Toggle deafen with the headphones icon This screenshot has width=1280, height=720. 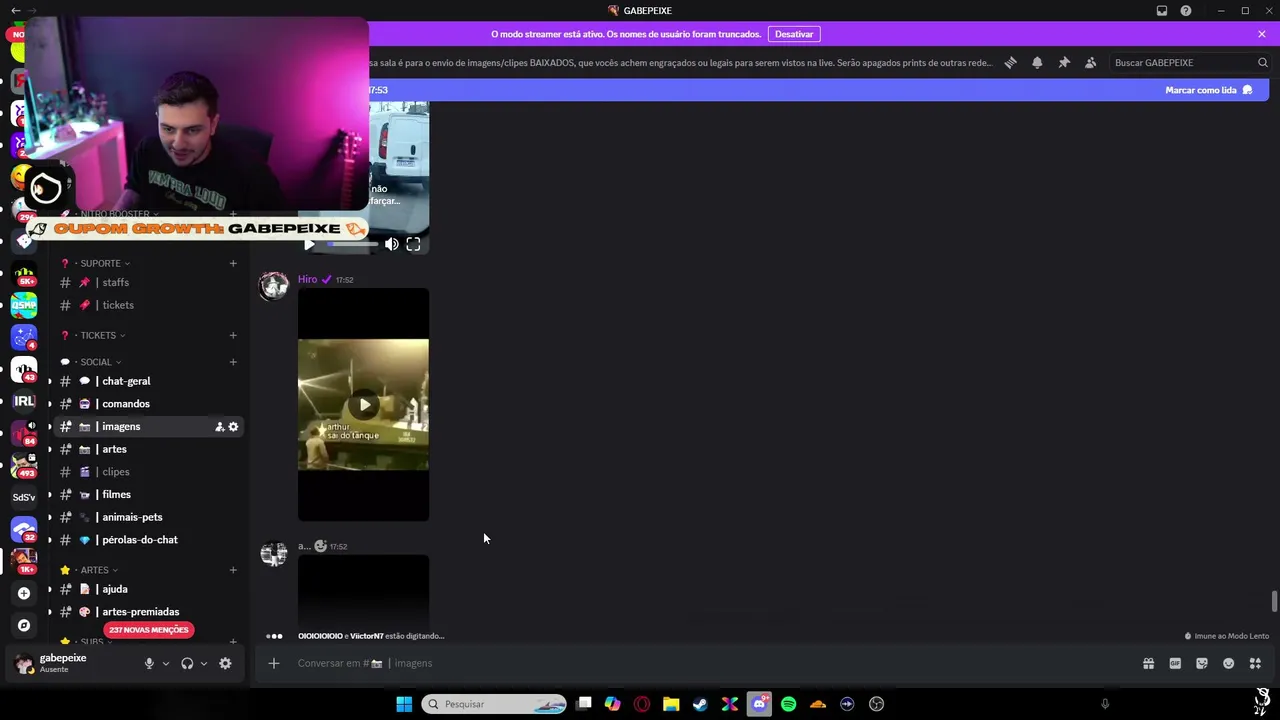(x=187, y=663)
